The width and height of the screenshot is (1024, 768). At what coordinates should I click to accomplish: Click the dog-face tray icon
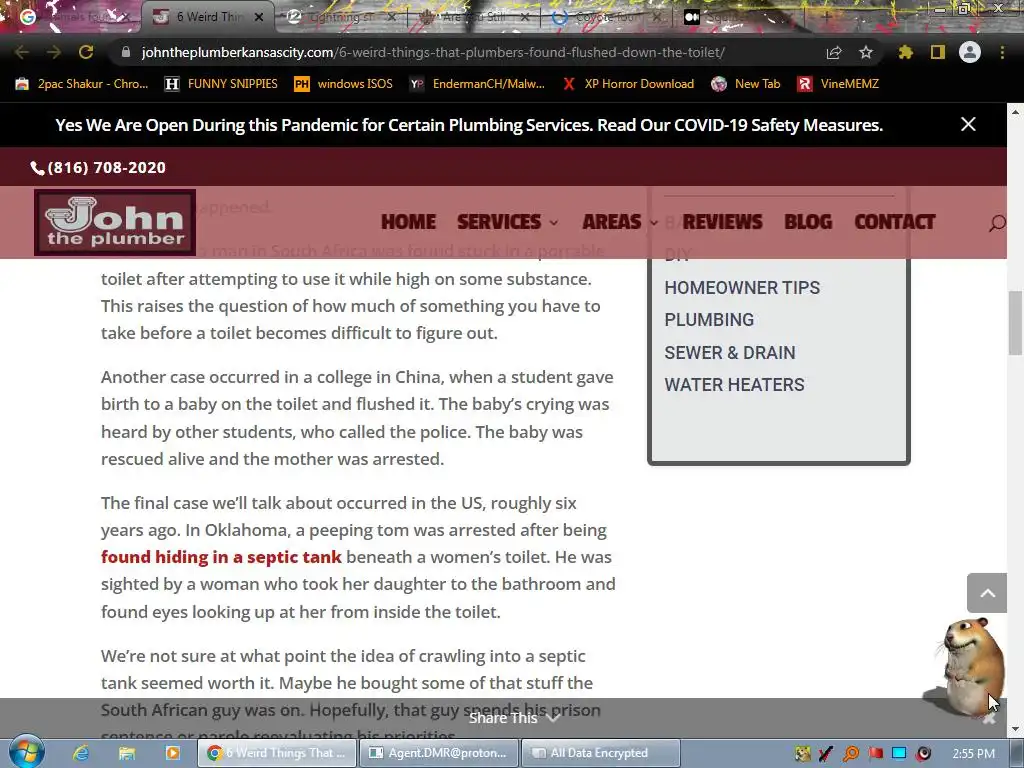click(x=803, y=754)
